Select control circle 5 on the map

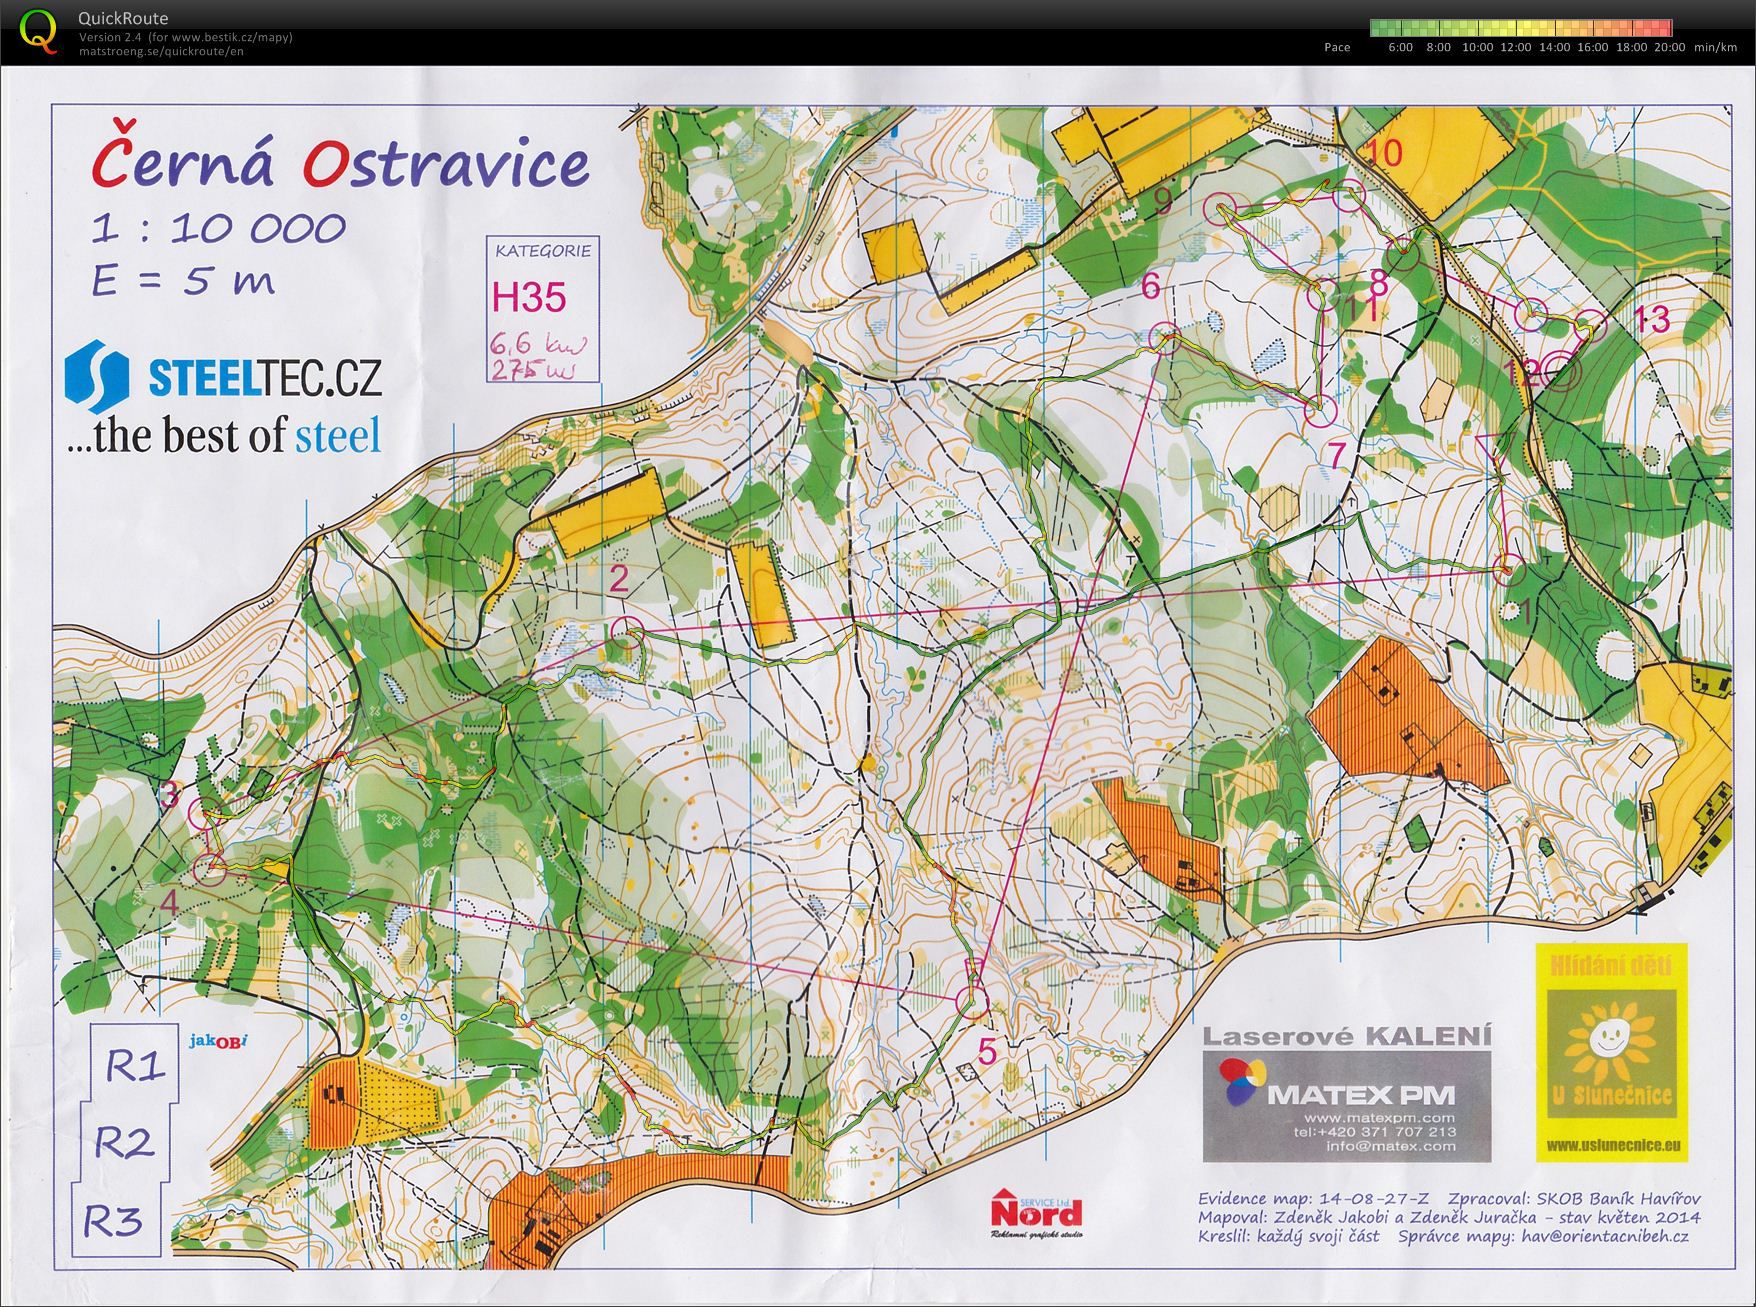[x=971, y=1001]
